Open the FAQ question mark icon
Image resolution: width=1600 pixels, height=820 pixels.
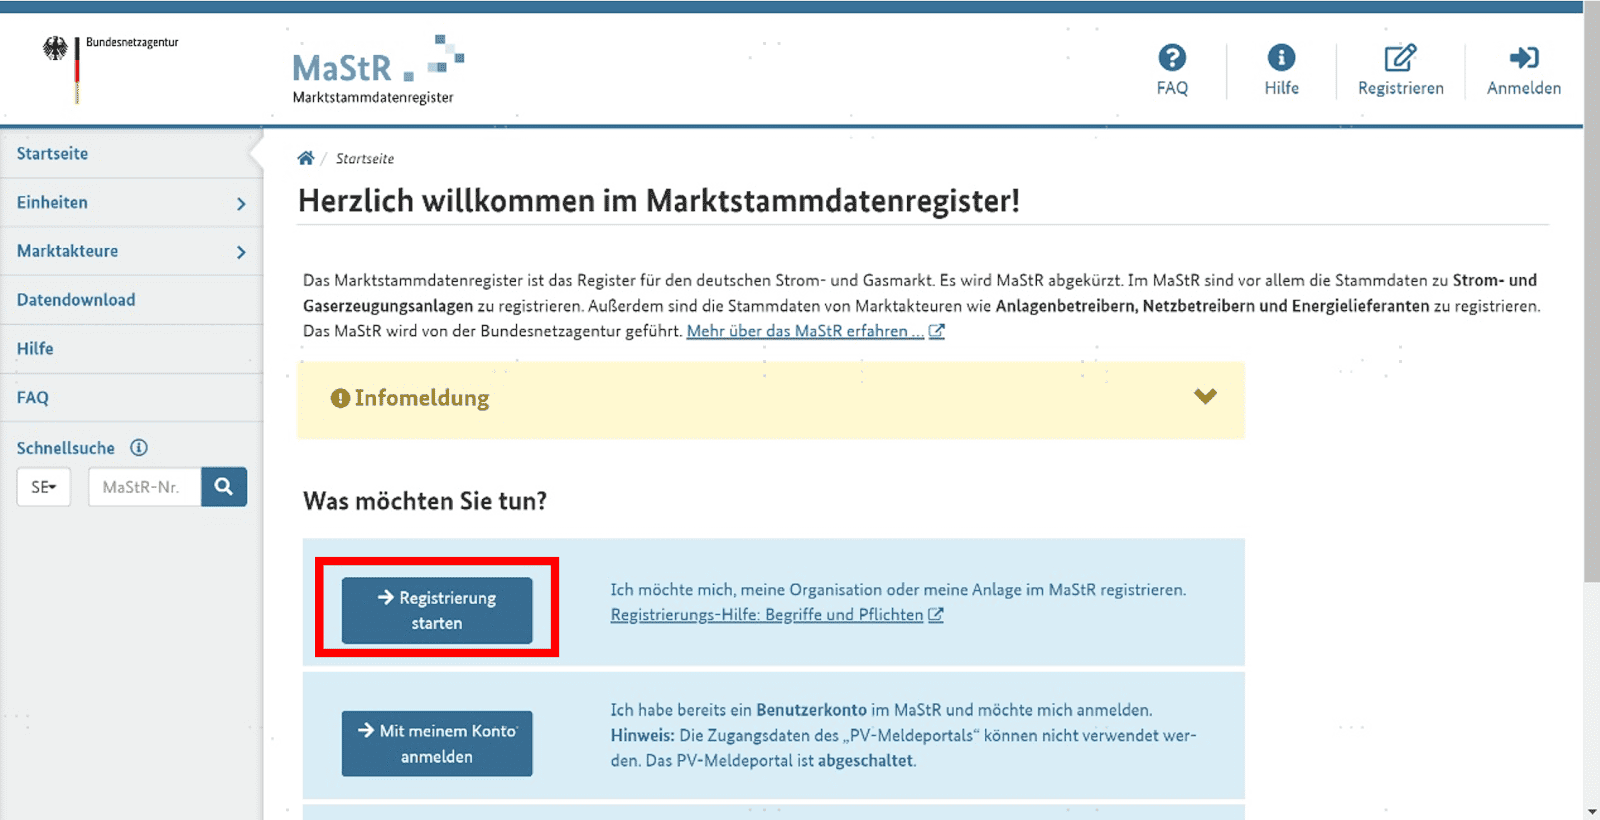coord(1172,58)
